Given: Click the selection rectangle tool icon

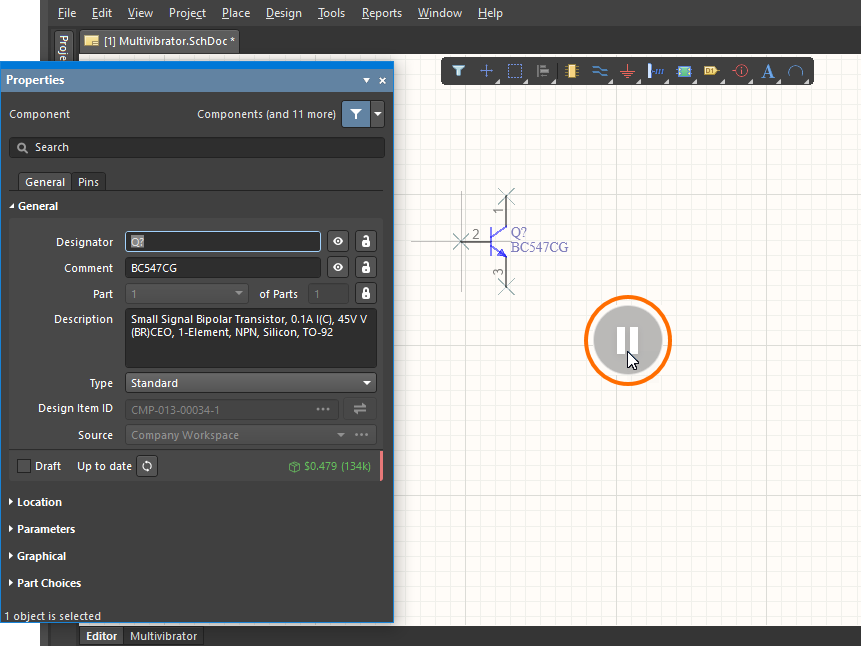Looking at the screenshot, I should pyautogui.click(x=515, y=71).
